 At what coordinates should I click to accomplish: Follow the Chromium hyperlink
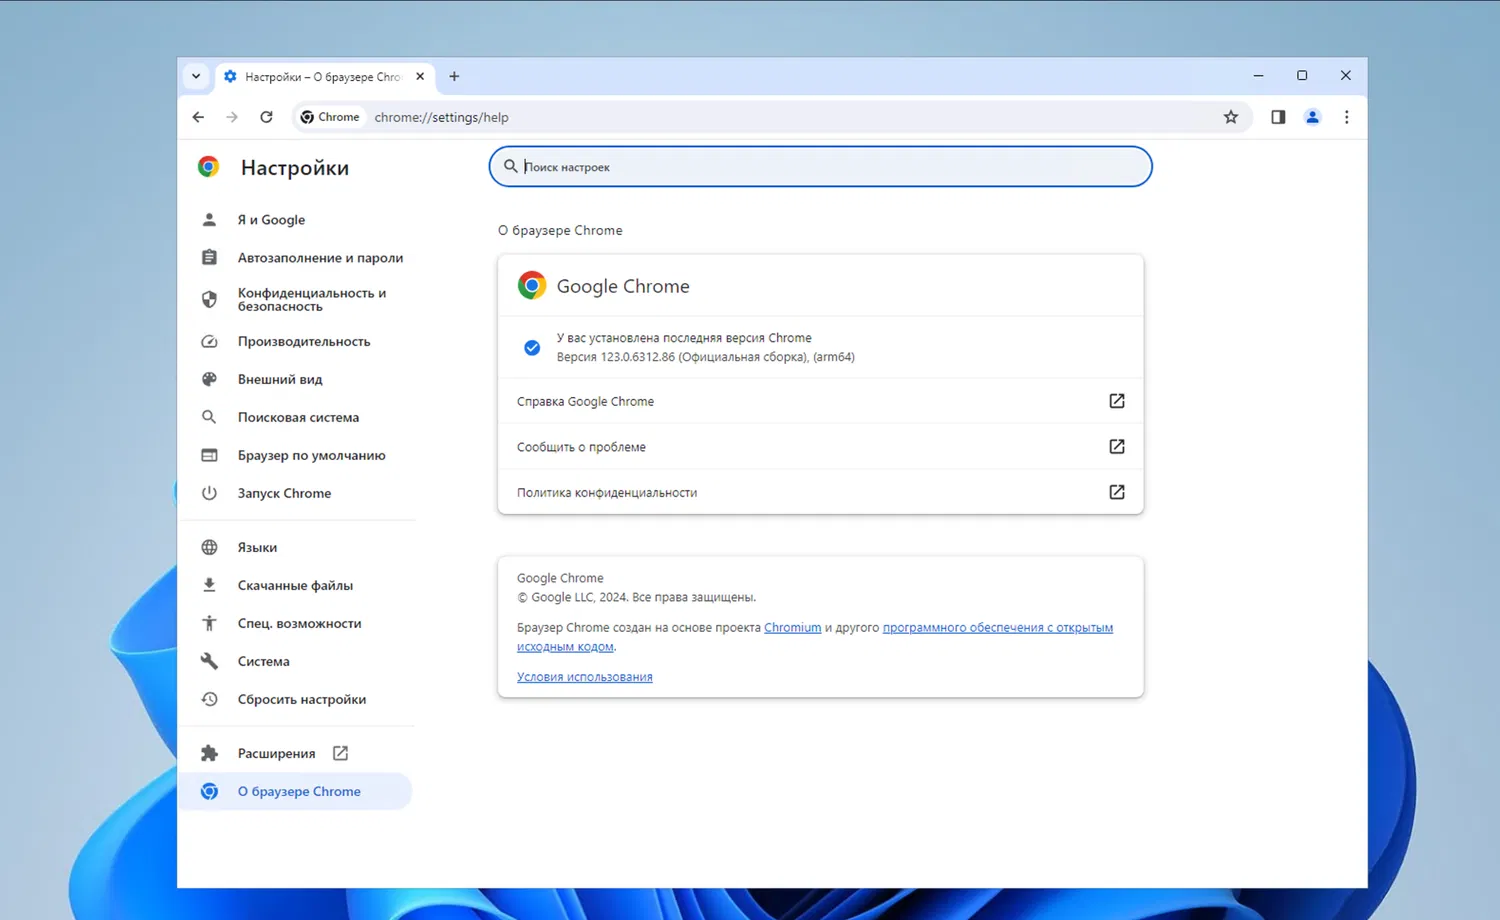792,628
